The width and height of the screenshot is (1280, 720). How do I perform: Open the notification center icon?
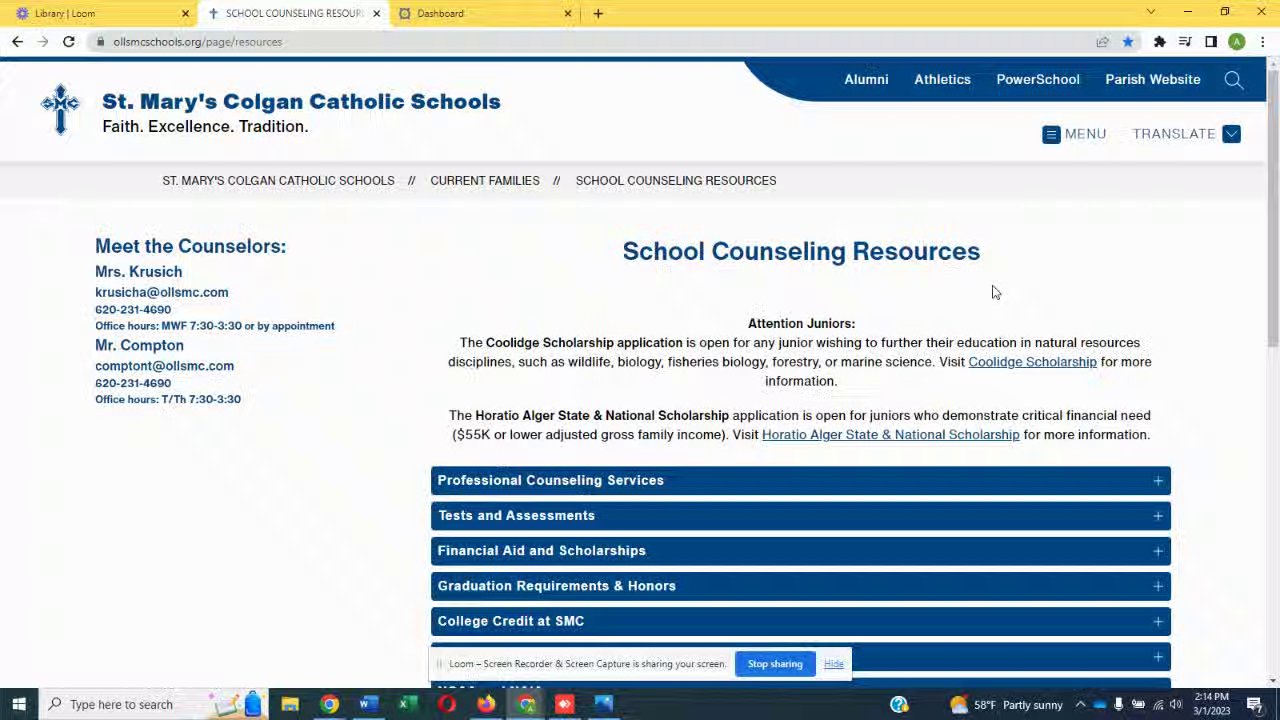[x=1254, y=705]
